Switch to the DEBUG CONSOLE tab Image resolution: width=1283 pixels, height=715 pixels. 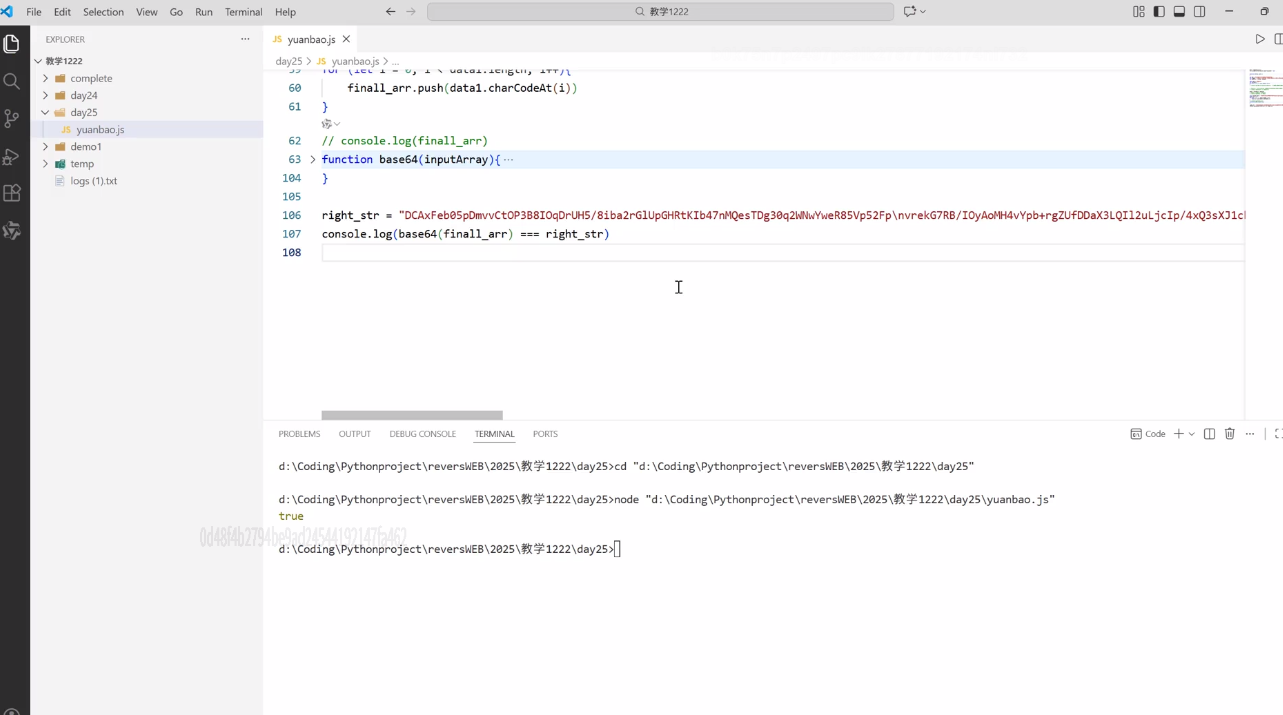tap(422, 434)
